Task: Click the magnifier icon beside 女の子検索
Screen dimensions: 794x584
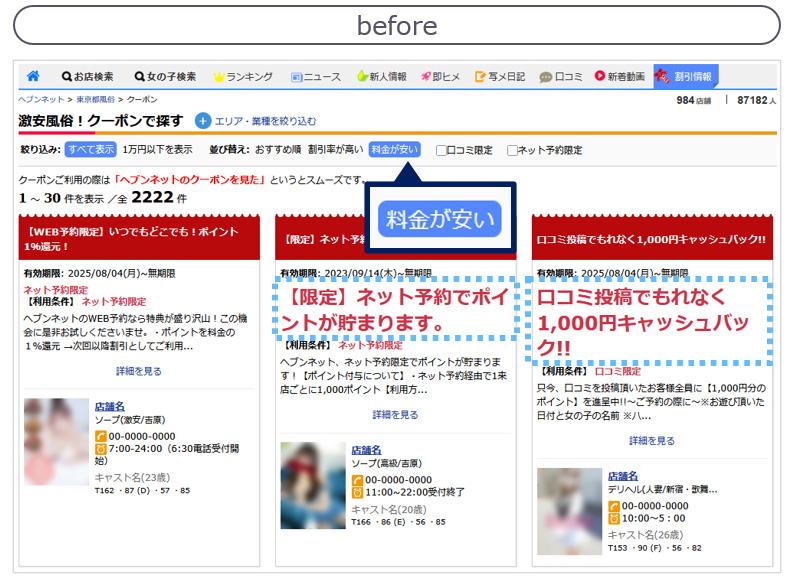Action: pyautogui.click(x=139, y=76)
